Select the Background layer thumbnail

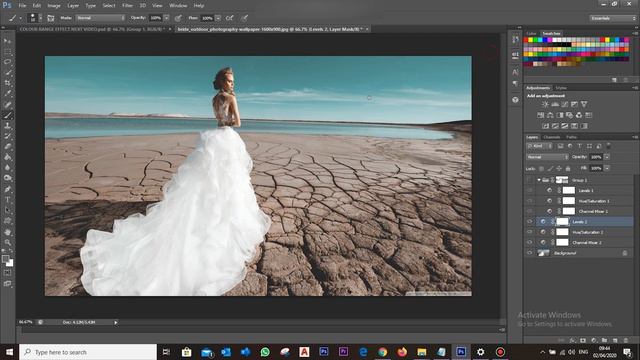click(x=543, y=253)
